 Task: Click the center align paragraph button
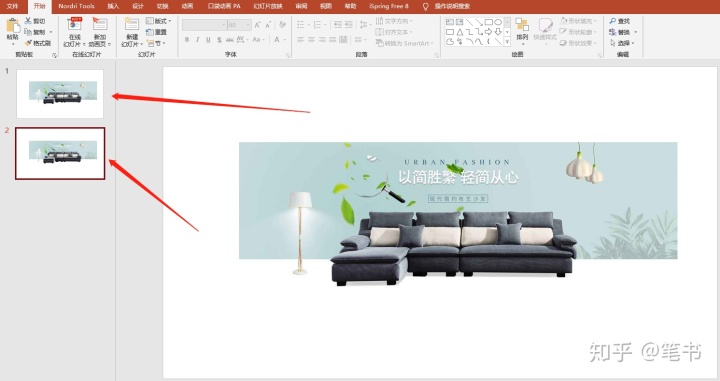pyautogui.click(x=311, y=40)
